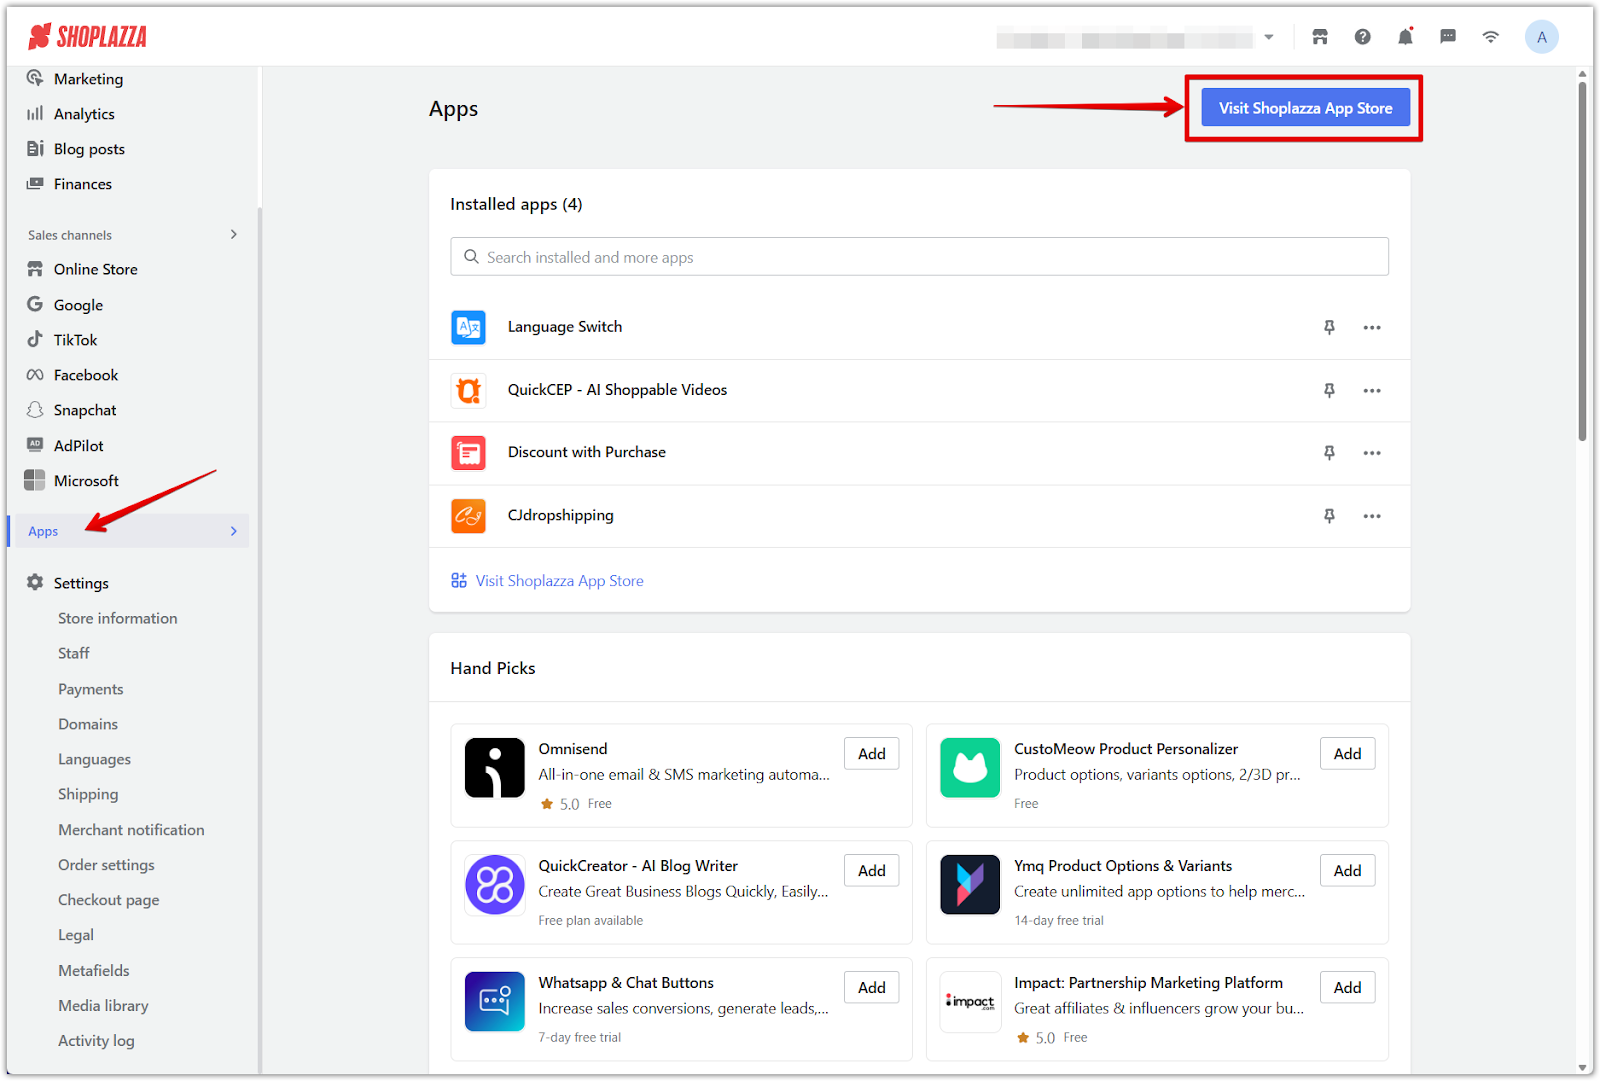Add Impact Partnership Marketing Platform
Viewport: 1600px width, 1081px height.
1347,988
